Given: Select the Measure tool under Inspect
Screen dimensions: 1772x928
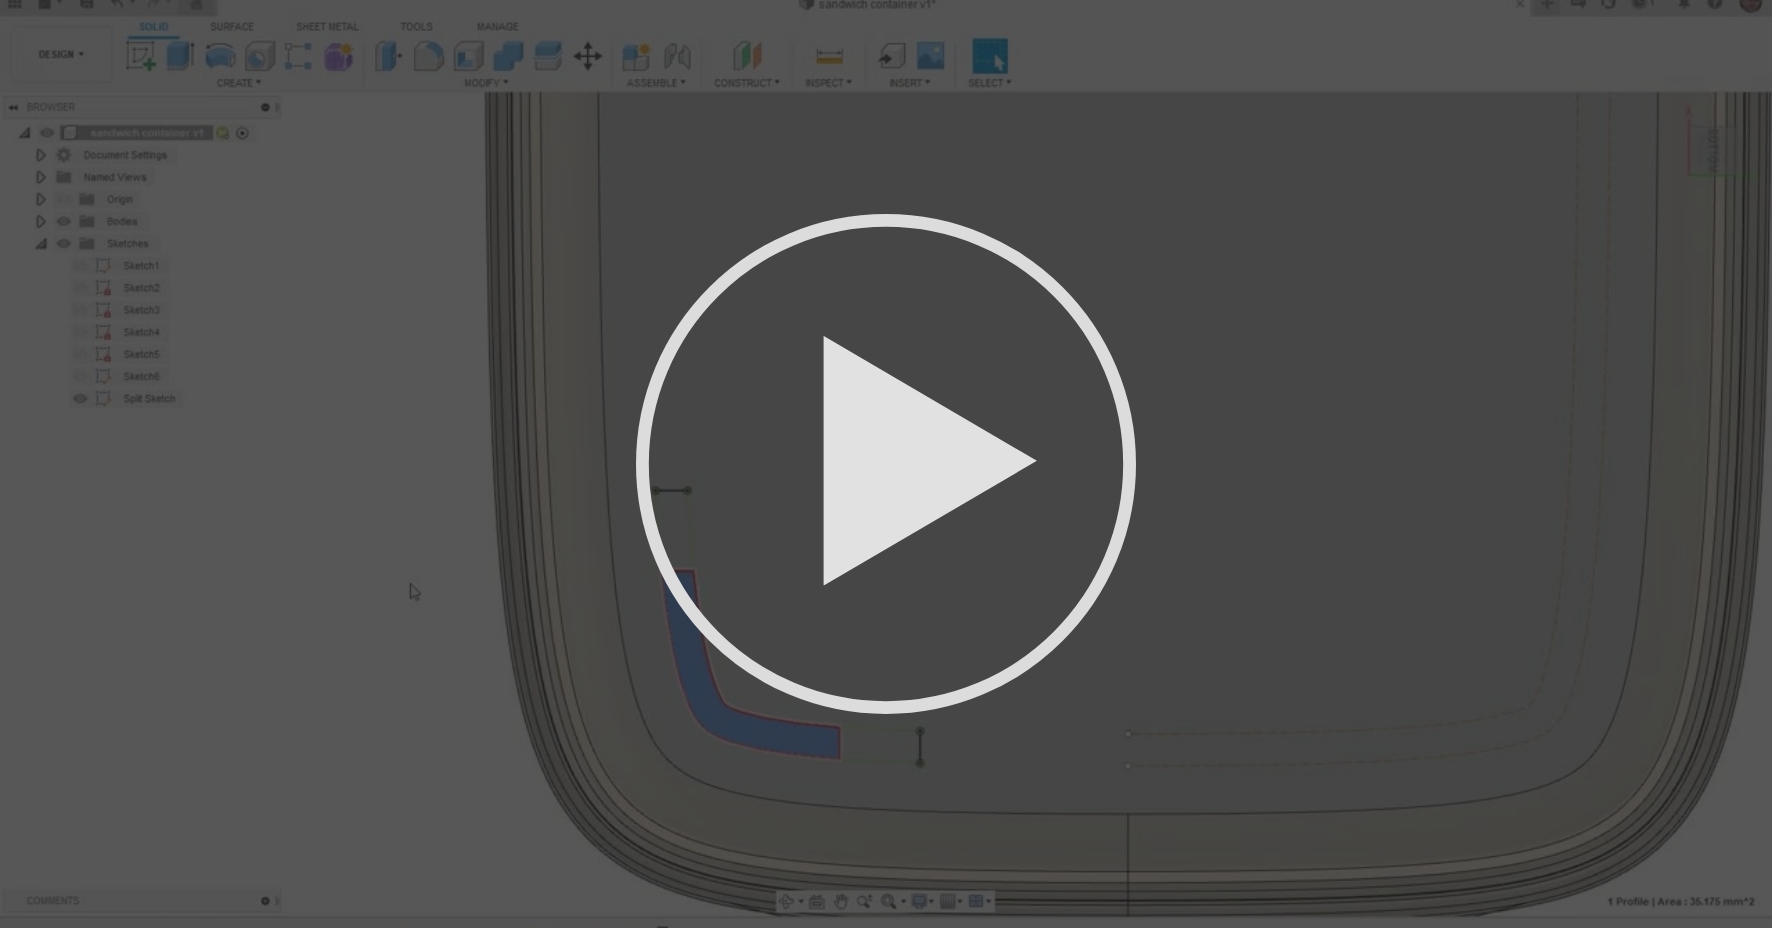Looking at the screenshot, I should point(827,57).
